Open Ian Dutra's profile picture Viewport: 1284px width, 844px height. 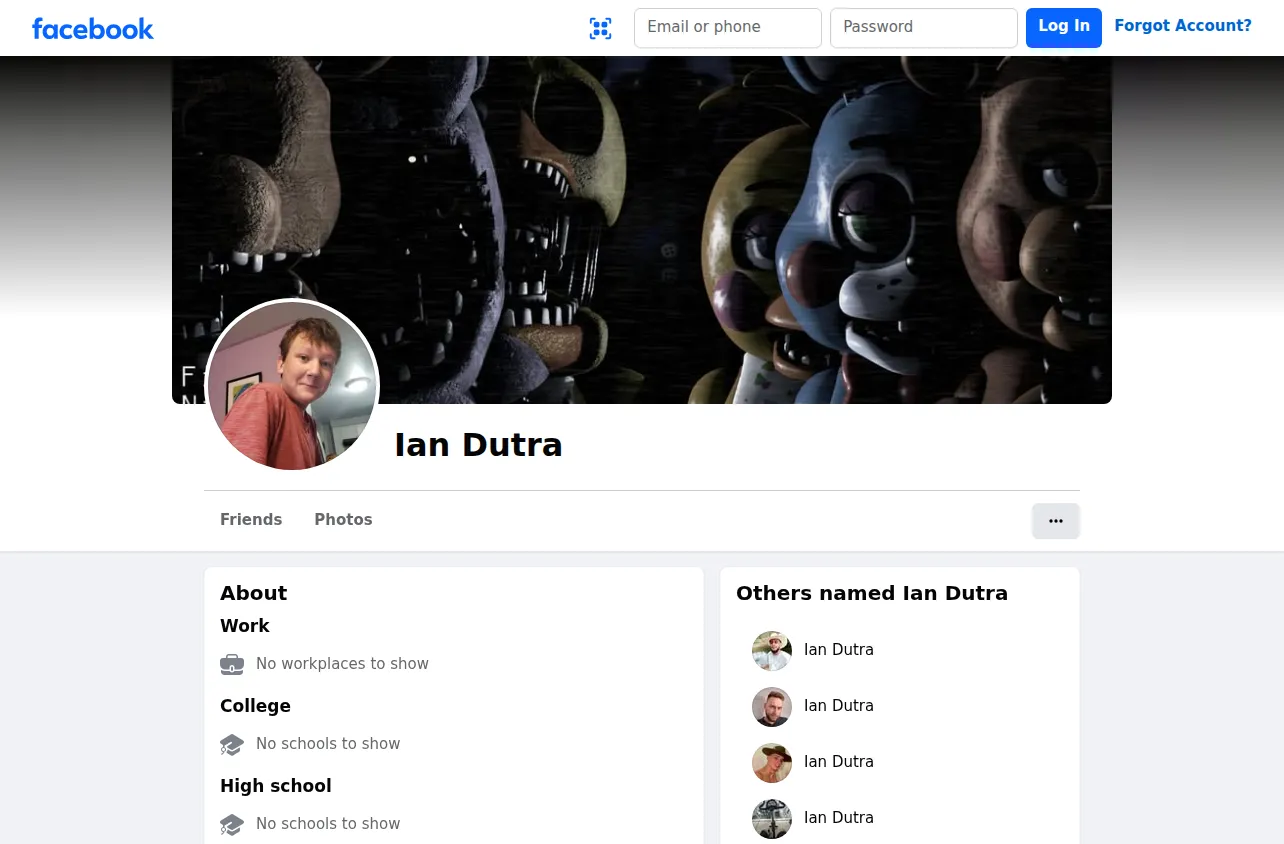click(292, 386)
